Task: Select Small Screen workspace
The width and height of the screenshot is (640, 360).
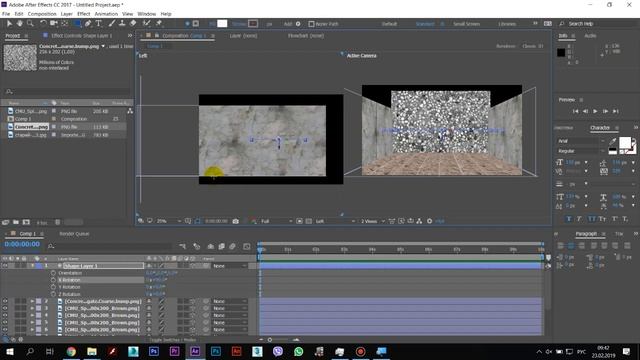Action: click(x=467, y=24)
